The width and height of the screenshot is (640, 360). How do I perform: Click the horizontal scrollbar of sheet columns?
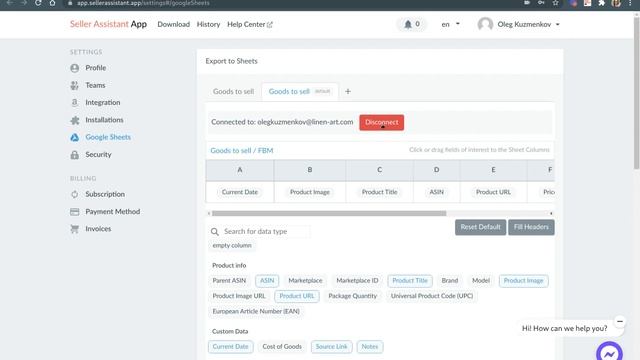pyautogui.click(x=329, y=213)
